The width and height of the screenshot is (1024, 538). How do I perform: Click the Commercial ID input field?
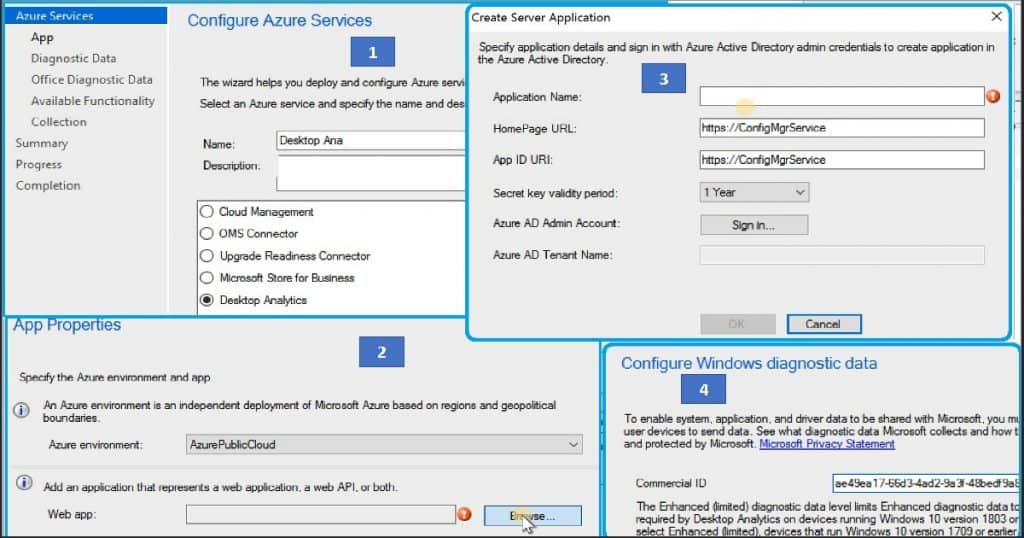(x=926, y=484)
